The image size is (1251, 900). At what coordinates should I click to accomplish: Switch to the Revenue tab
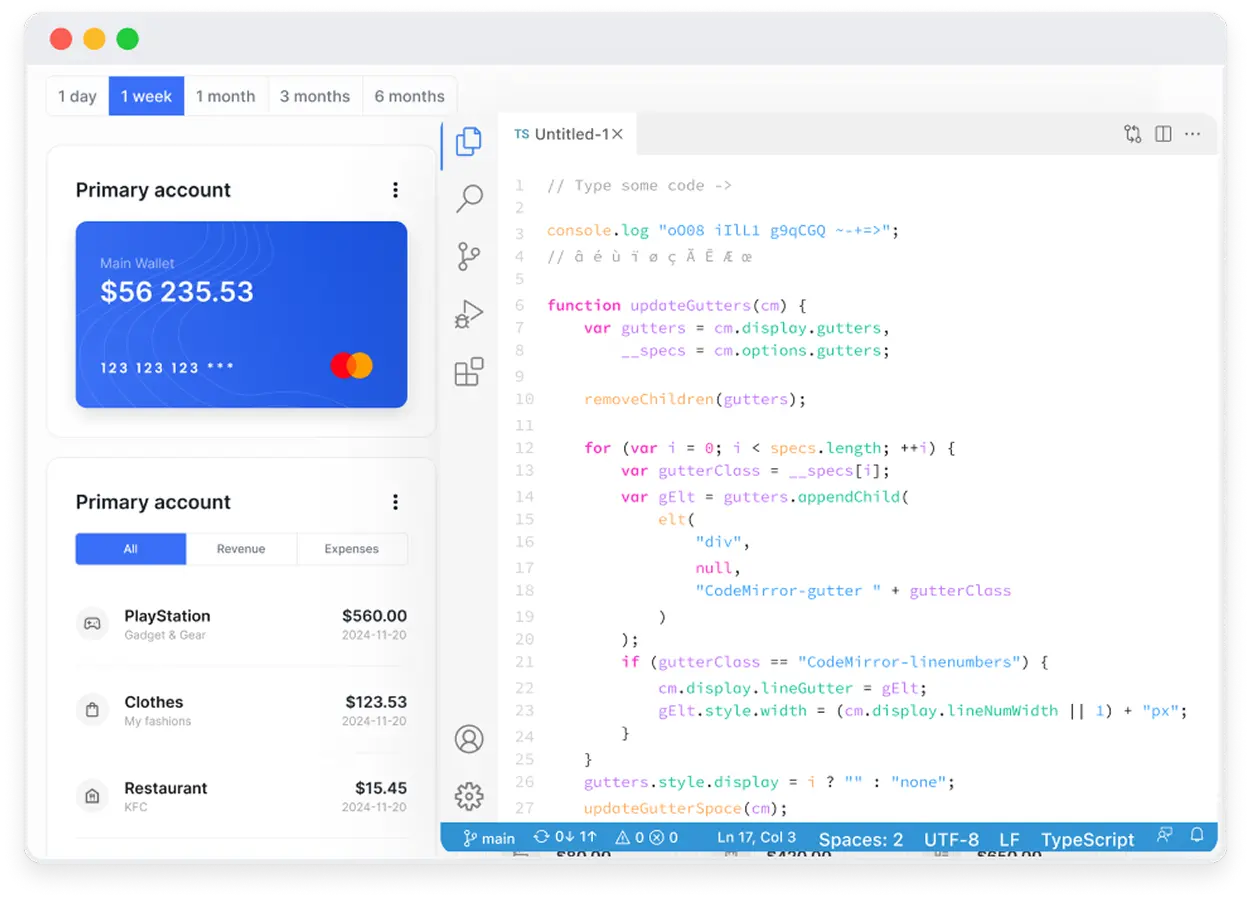(241, 549)
